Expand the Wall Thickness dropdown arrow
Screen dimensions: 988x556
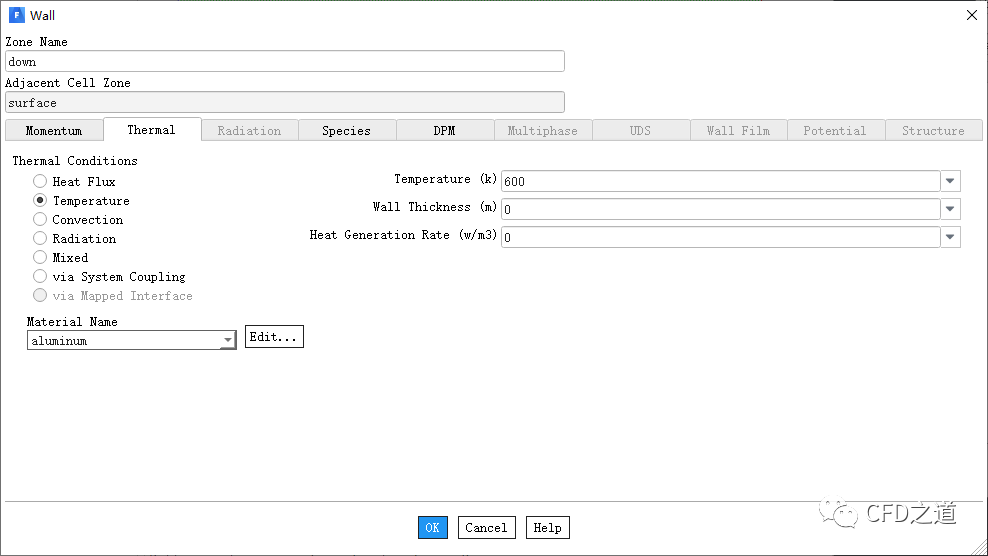click(x=950, y=209)
